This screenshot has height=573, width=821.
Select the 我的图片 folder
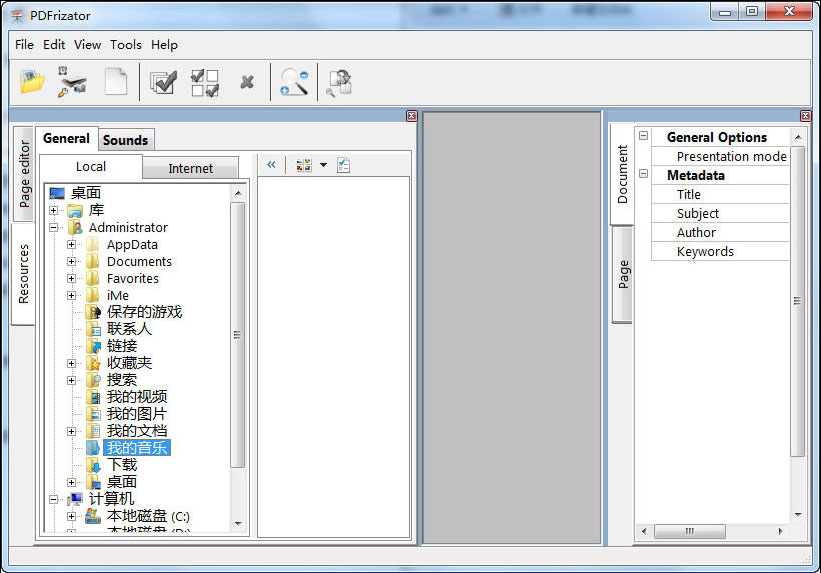pos(136,414)
